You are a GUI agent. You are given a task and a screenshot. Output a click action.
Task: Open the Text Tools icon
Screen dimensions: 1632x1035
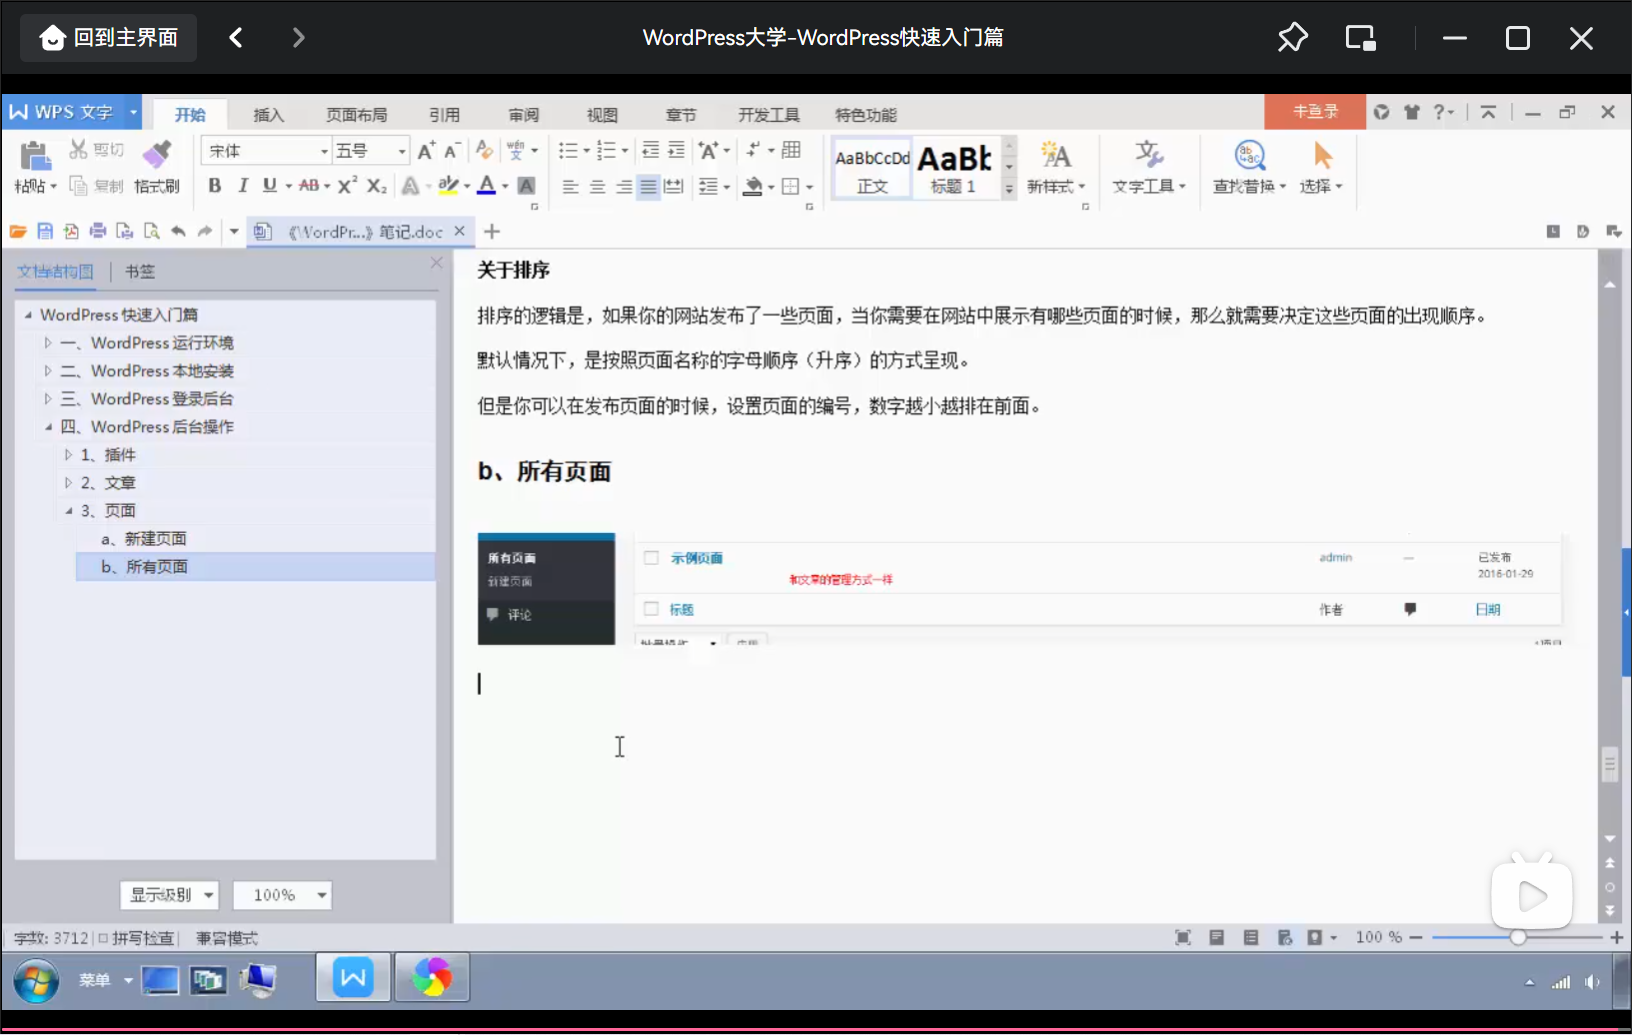1148,154
